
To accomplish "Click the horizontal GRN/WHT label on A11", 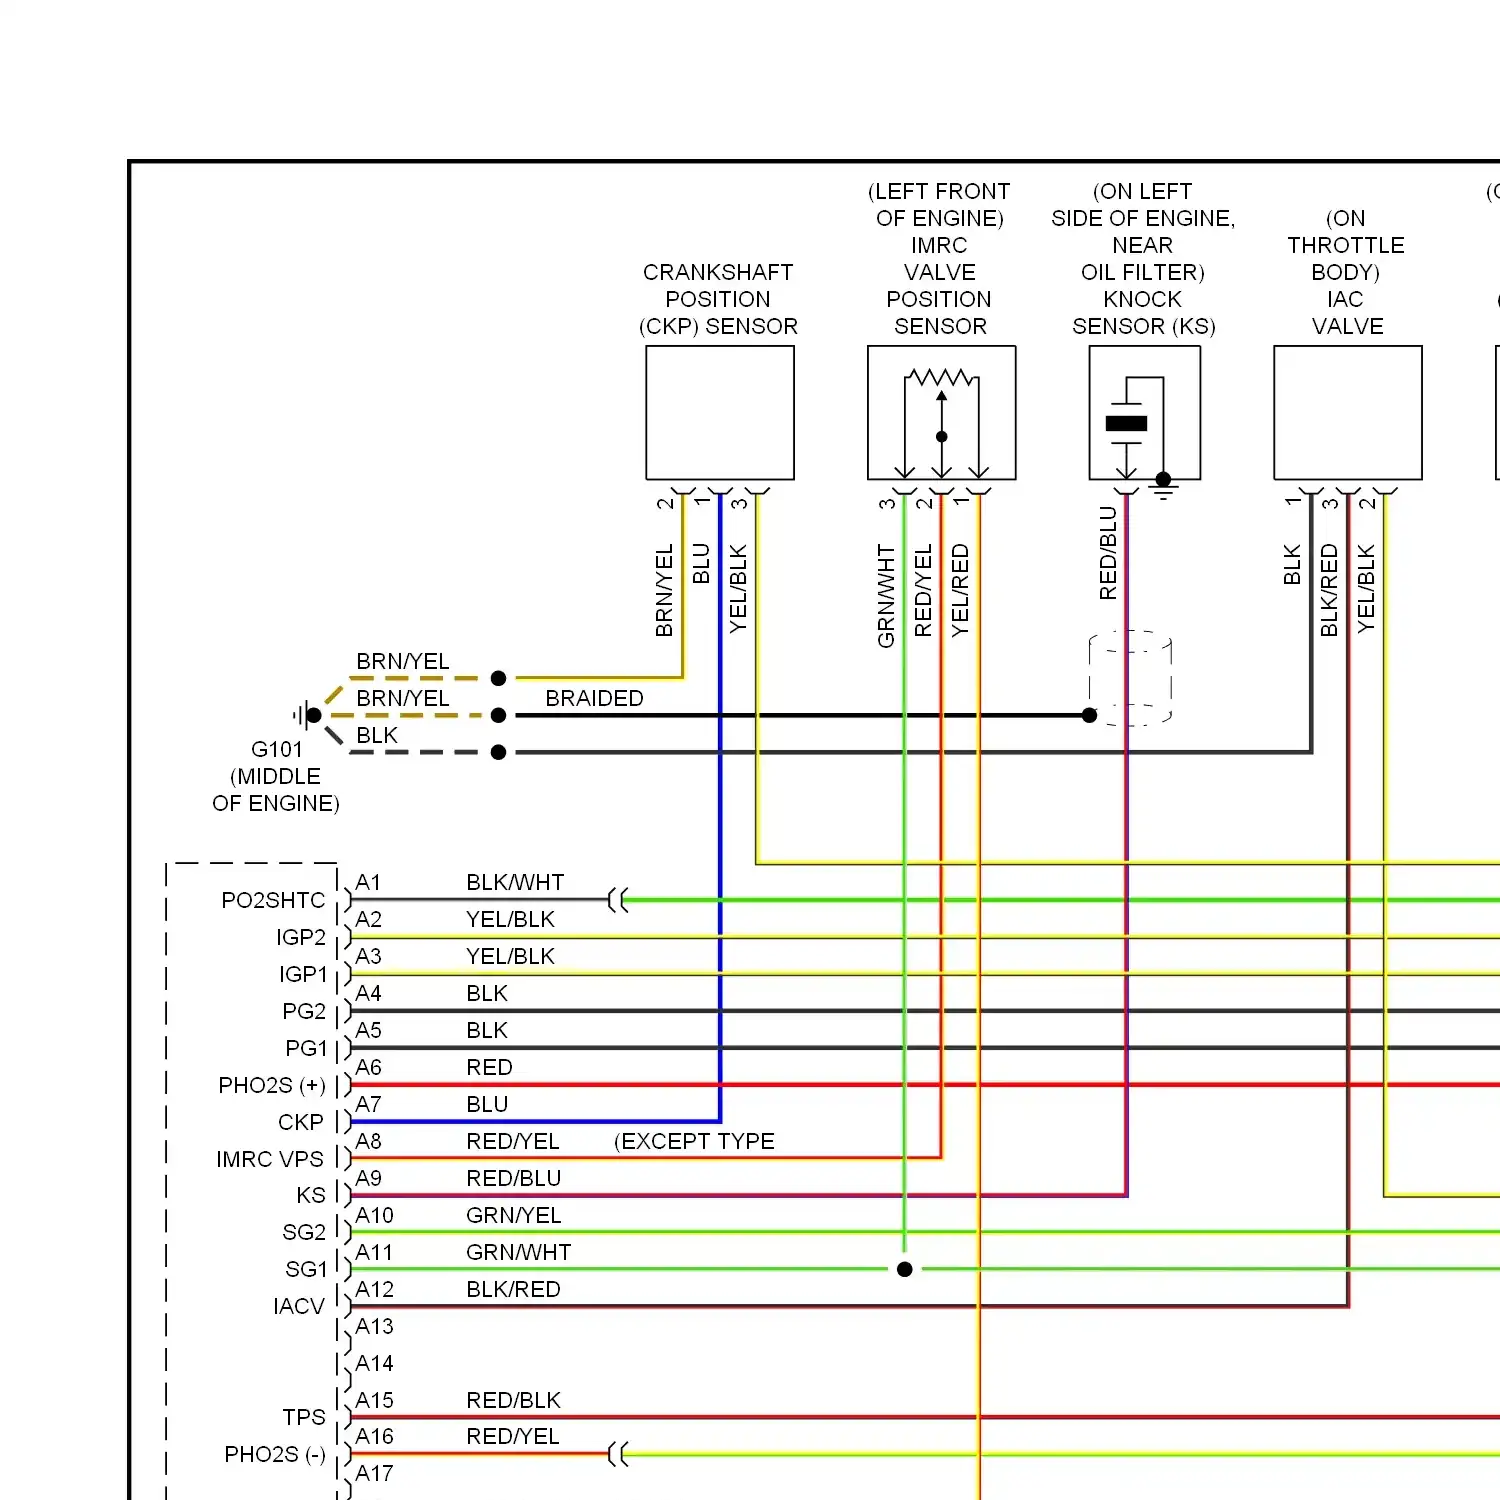I will [518, 1252].
